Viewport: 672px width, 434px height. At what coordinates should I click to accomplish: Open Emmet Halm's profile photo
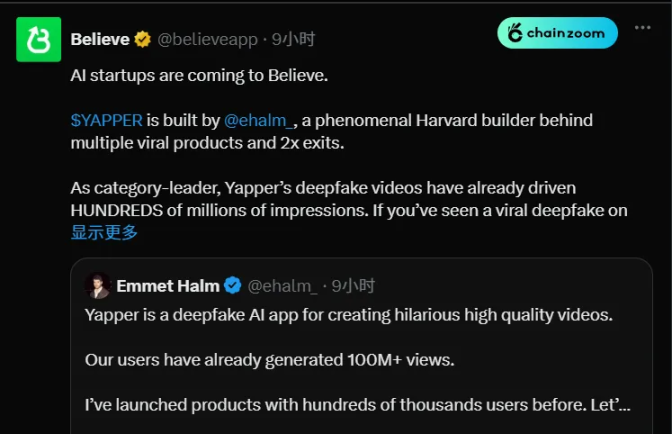[98, 285]
